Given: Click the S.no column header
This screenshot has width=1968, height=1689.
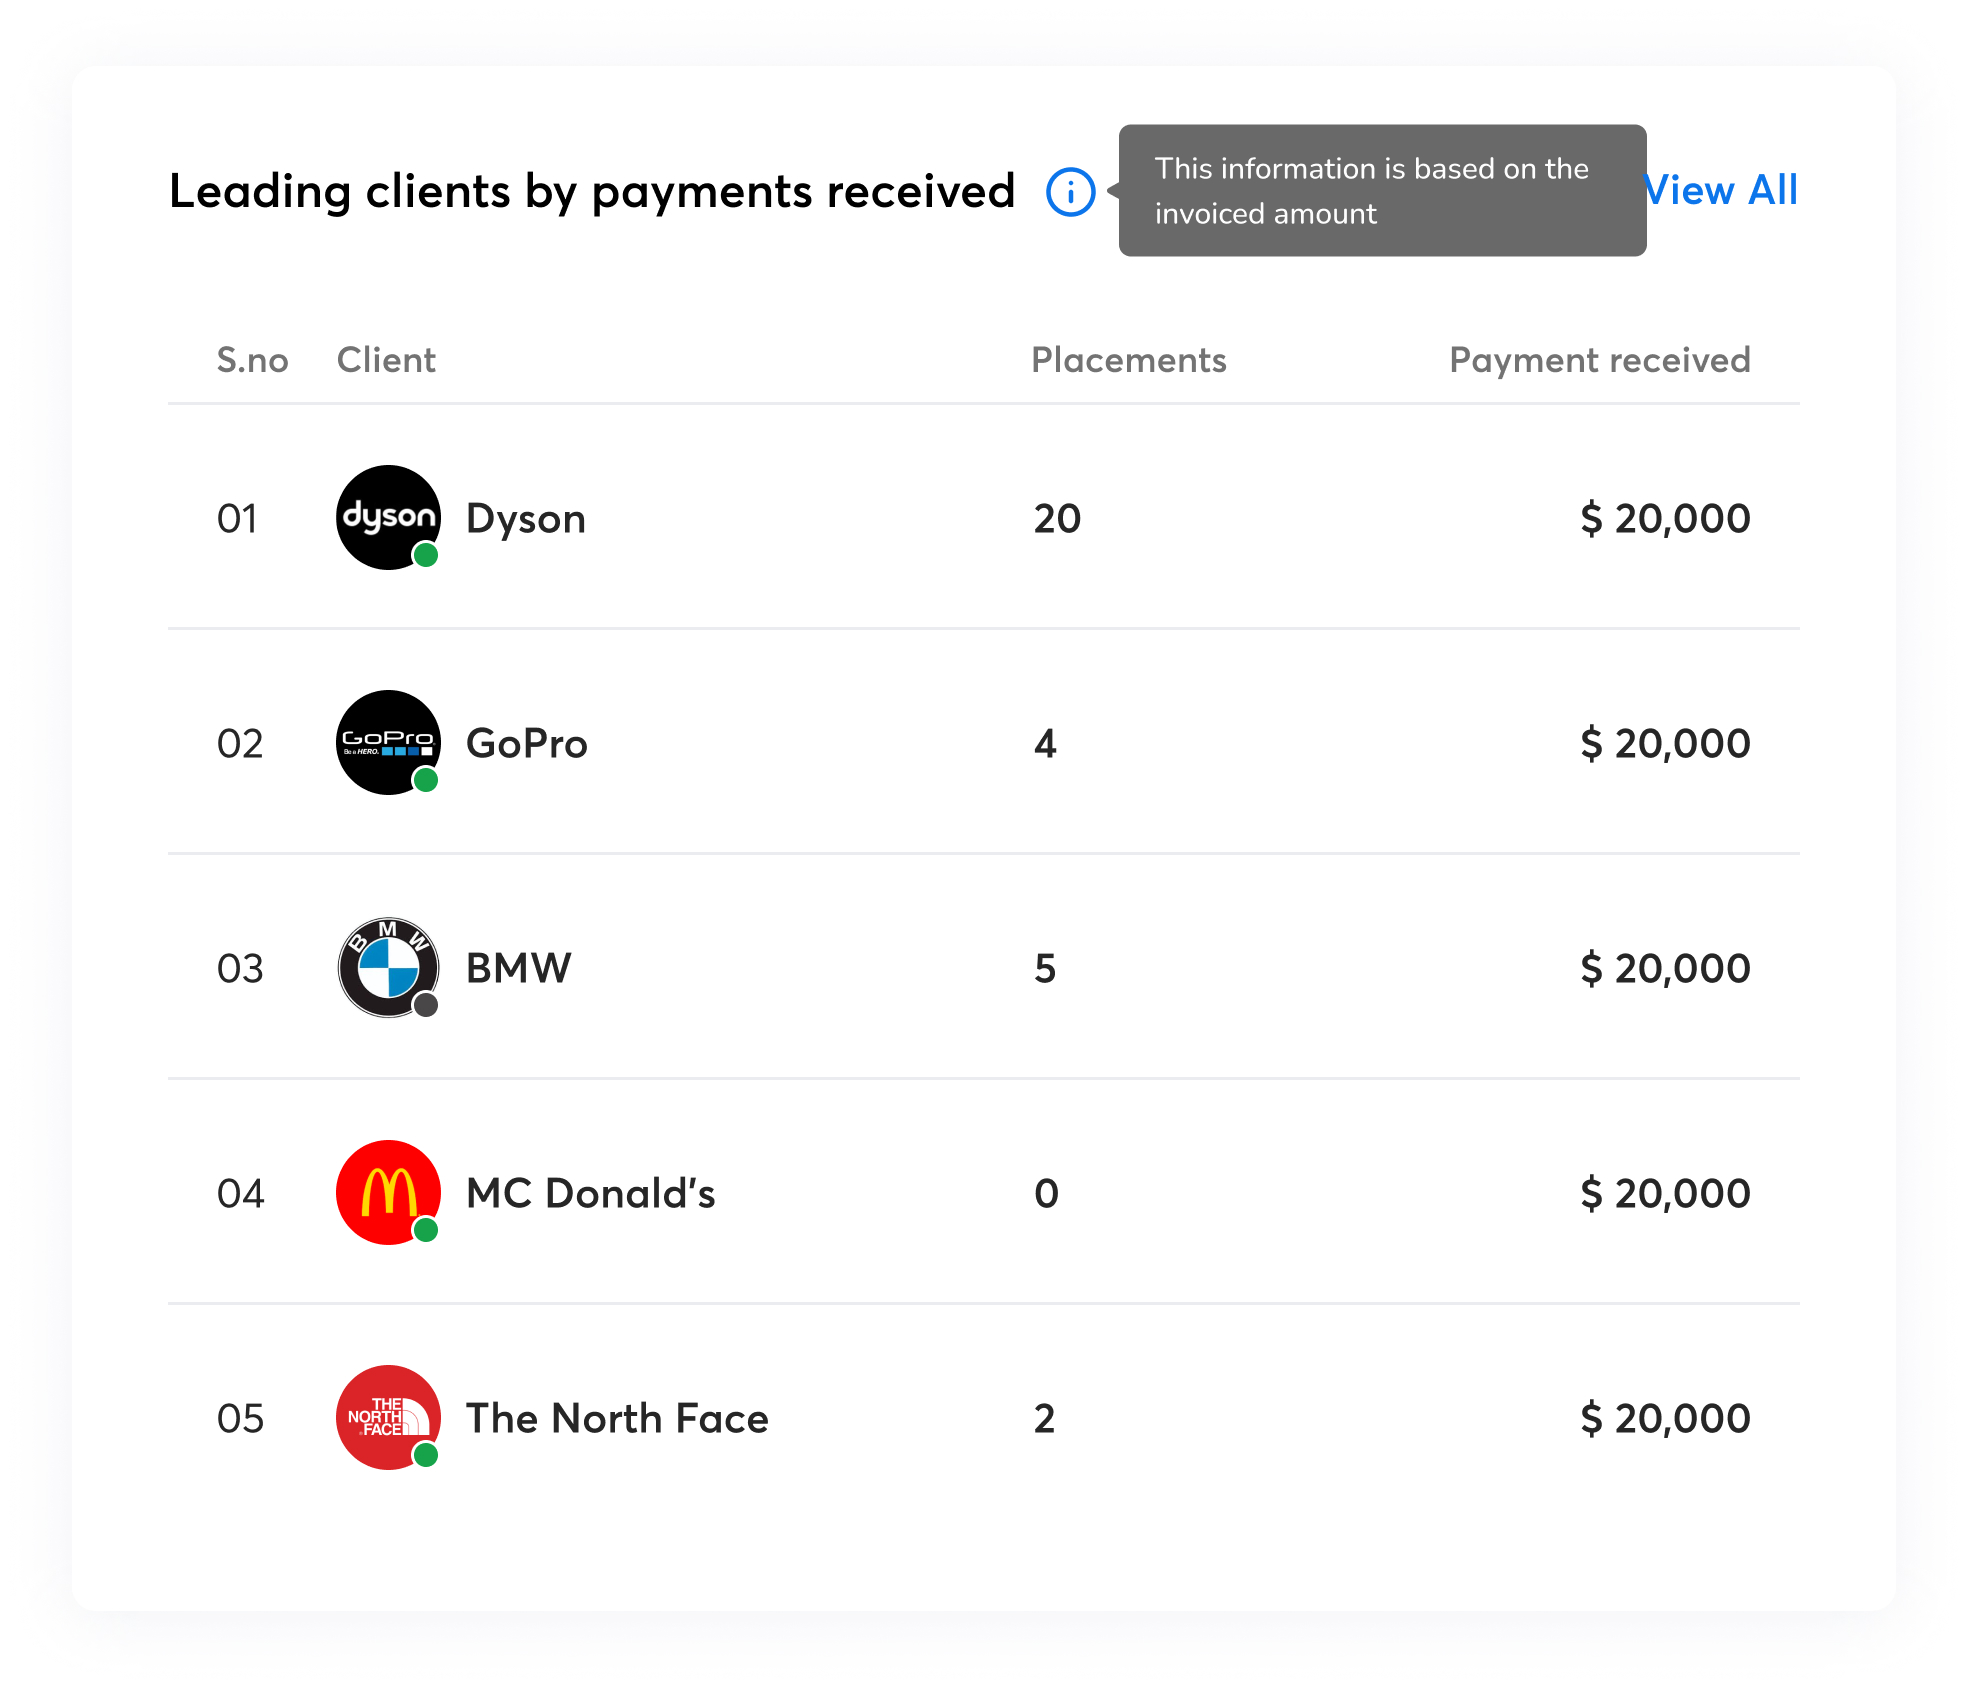Looking at the screenshot, I should click(x=252, y=360).
